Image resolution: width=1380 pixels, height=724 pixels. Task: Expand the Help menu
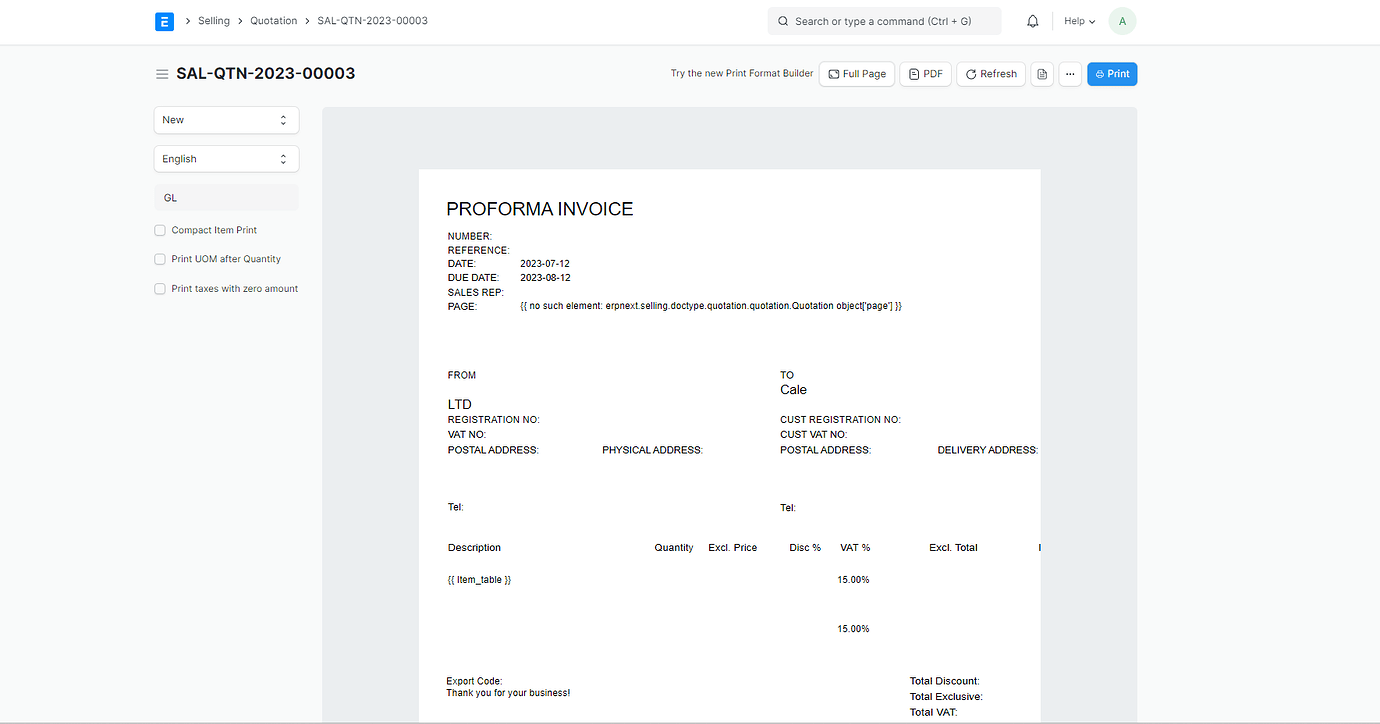point(1079,21)
